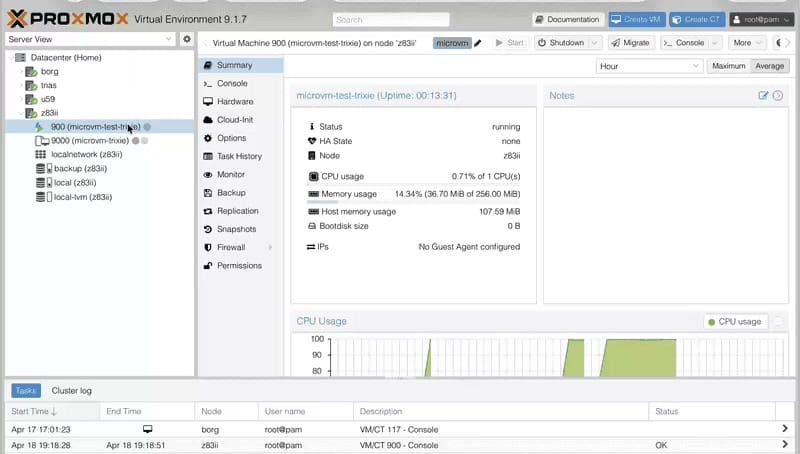Go to the VM Backup section
The image size is (800, 454).
230,193
